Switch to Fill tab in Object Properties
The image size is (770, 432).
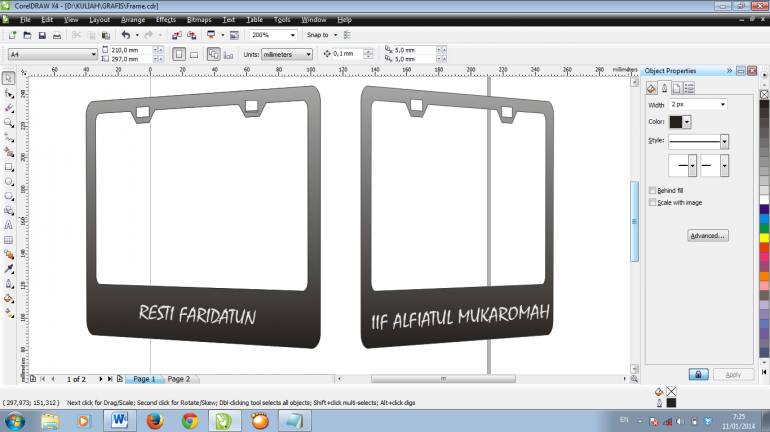(x=651, y=88)
